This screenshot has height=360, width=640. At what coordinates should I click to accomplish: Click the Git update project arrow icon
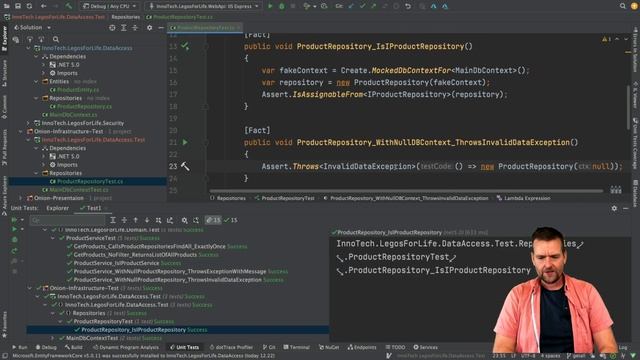pyautogui.click(x=351, y=6)
